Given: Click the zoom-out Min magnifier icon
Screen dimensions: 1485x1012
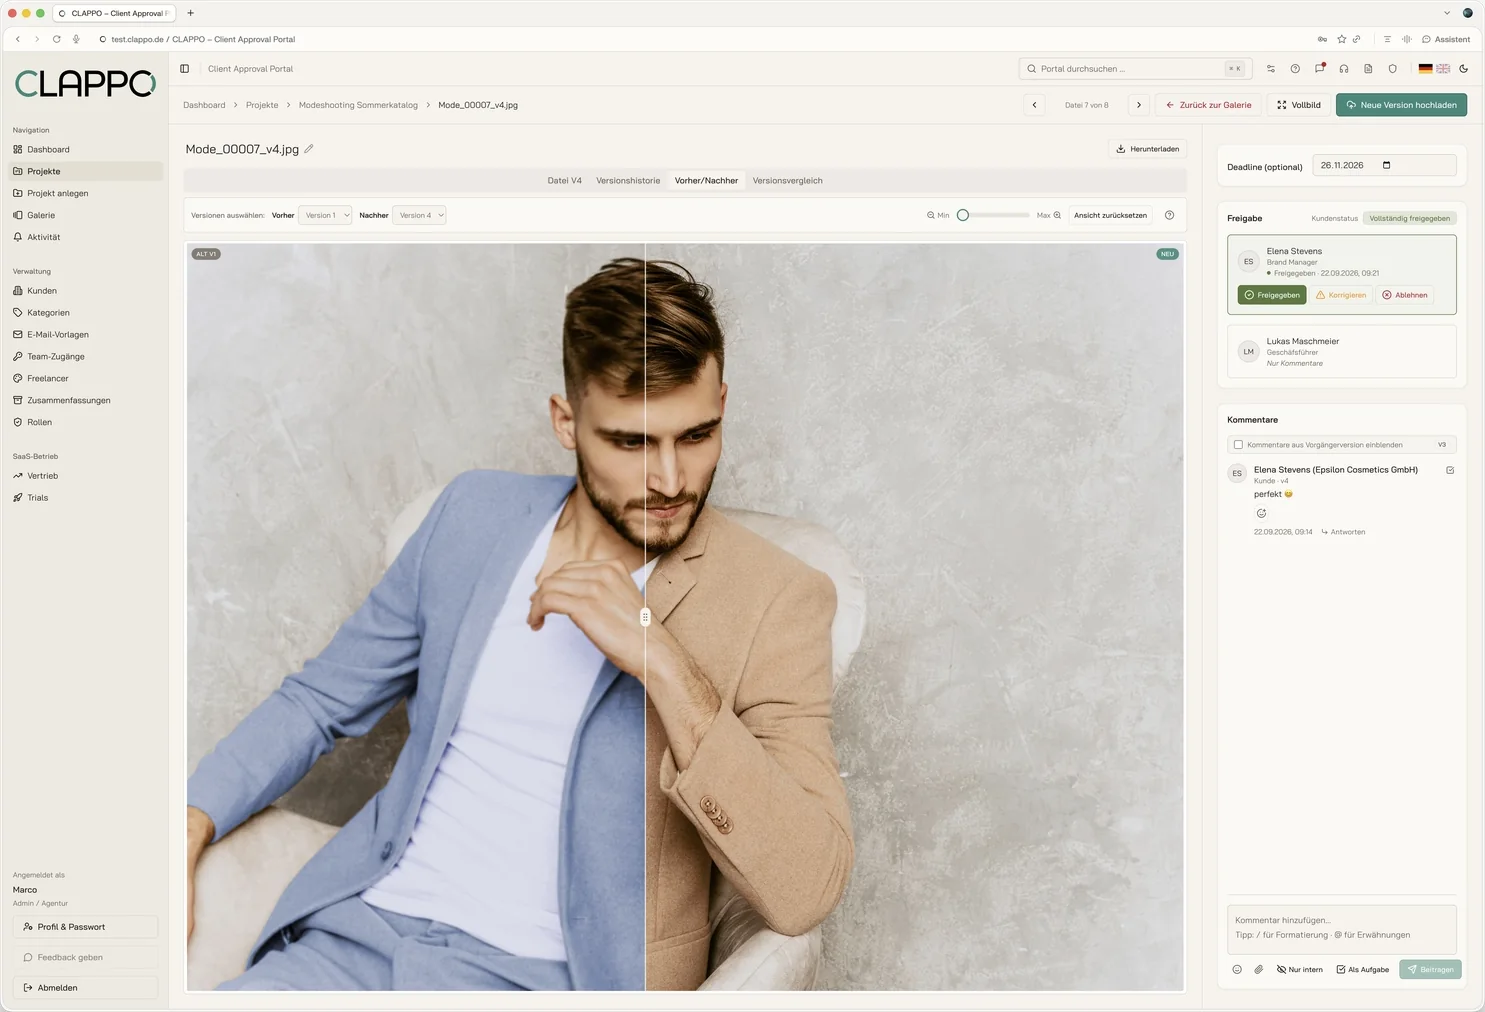Looking at the screenshot, I should (x=931, y=215).
